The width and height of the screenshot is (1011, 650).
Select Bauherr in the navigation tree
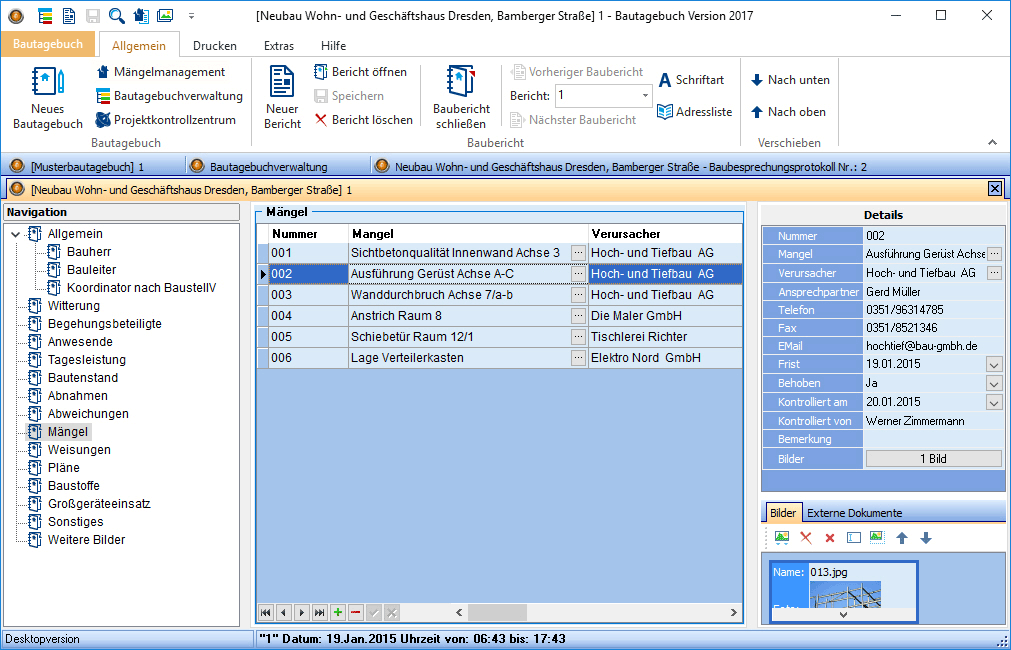(89, 251)
